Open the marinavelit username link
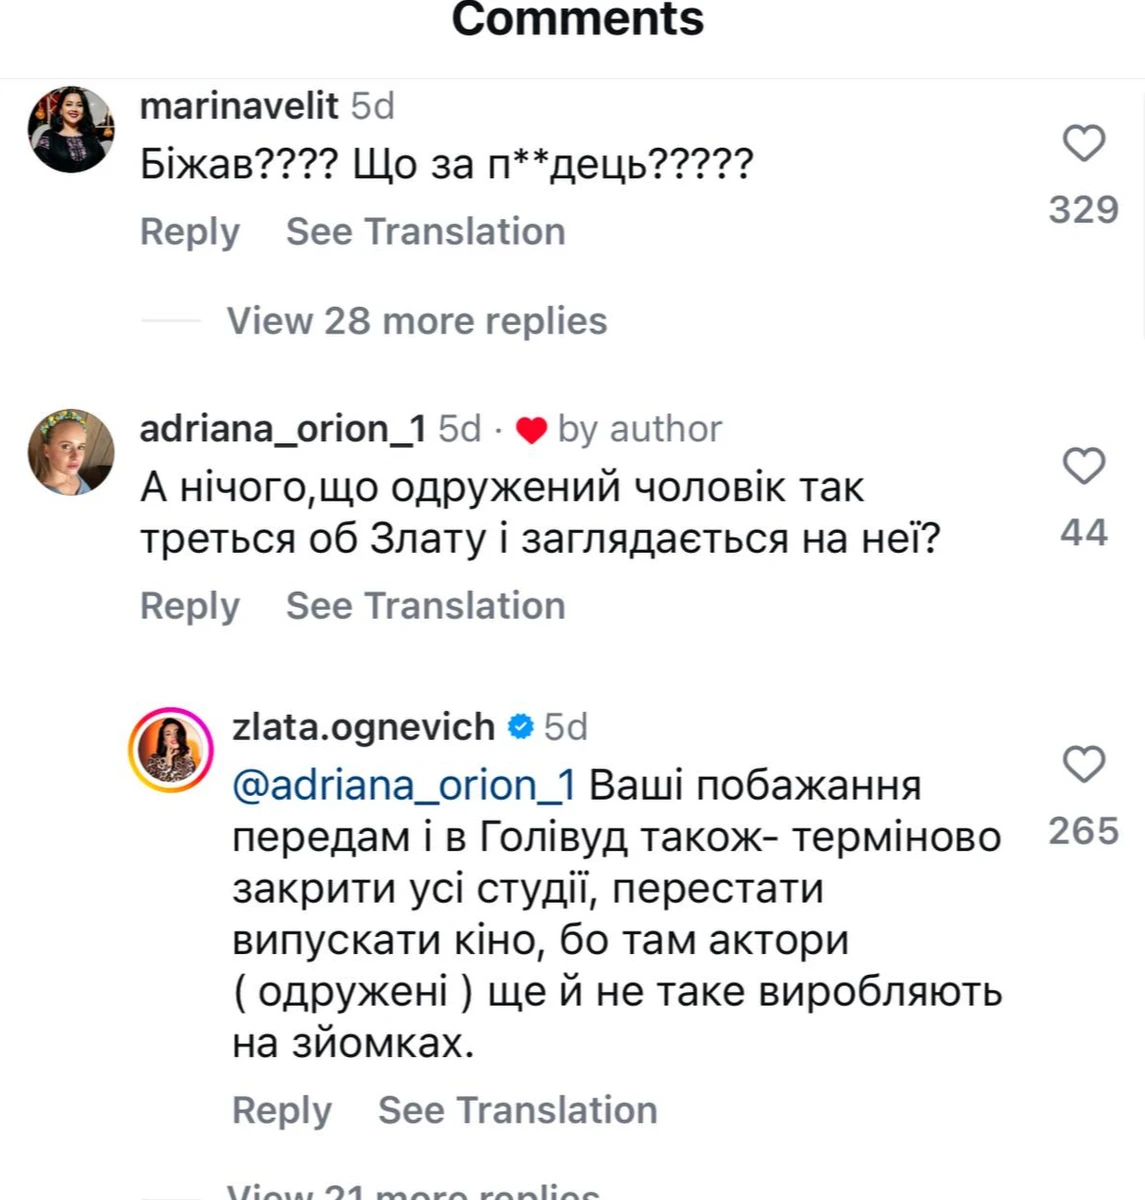 pos(239,106)
